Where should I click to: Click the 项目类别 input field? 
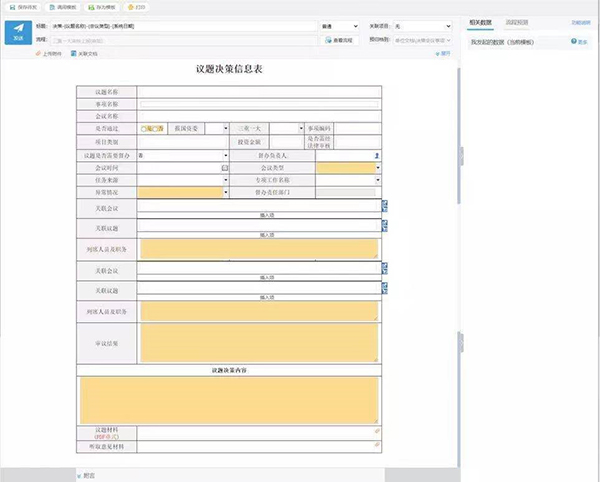coord(183,142)
